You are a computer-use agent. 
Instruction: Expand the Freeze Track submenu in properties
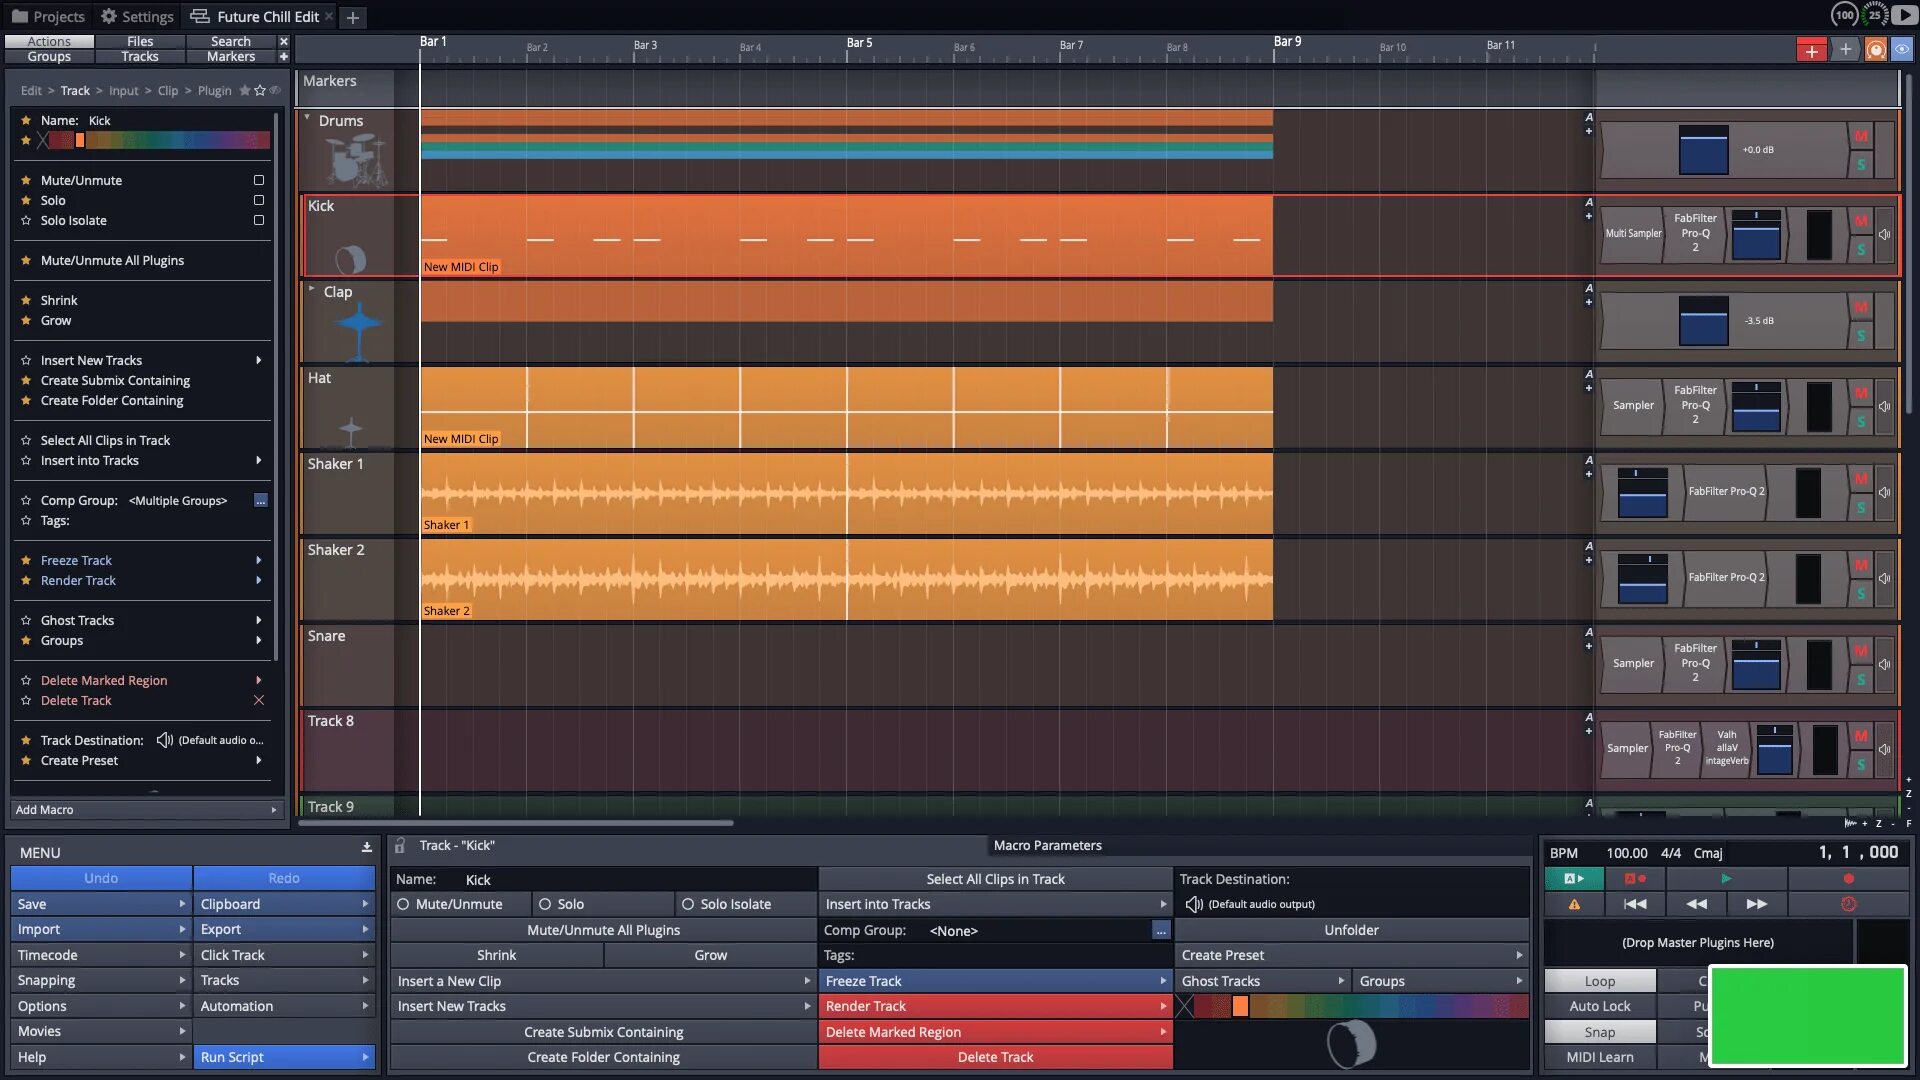tap(1162, 981)
